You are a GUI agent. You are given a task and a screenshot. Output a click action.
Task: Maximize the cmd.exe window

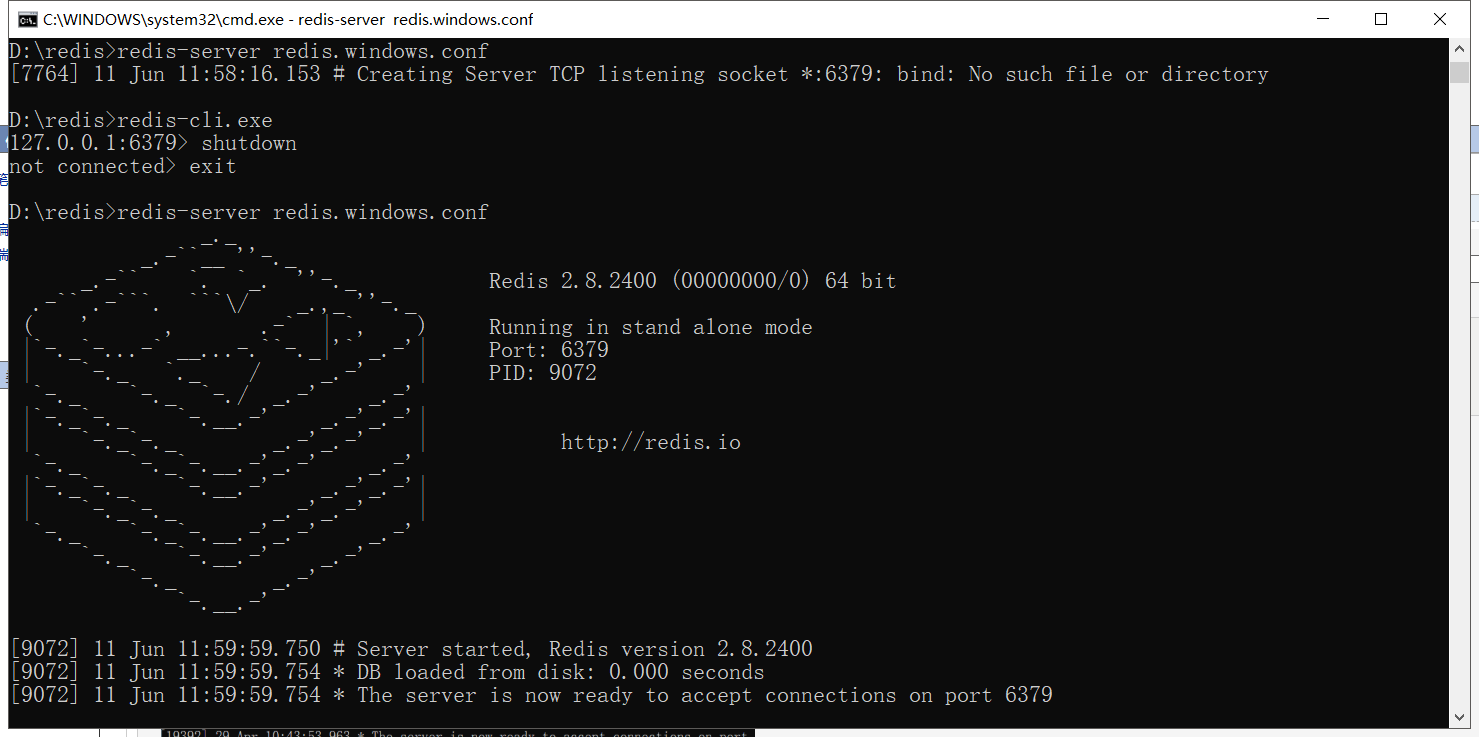[1381, 19]
